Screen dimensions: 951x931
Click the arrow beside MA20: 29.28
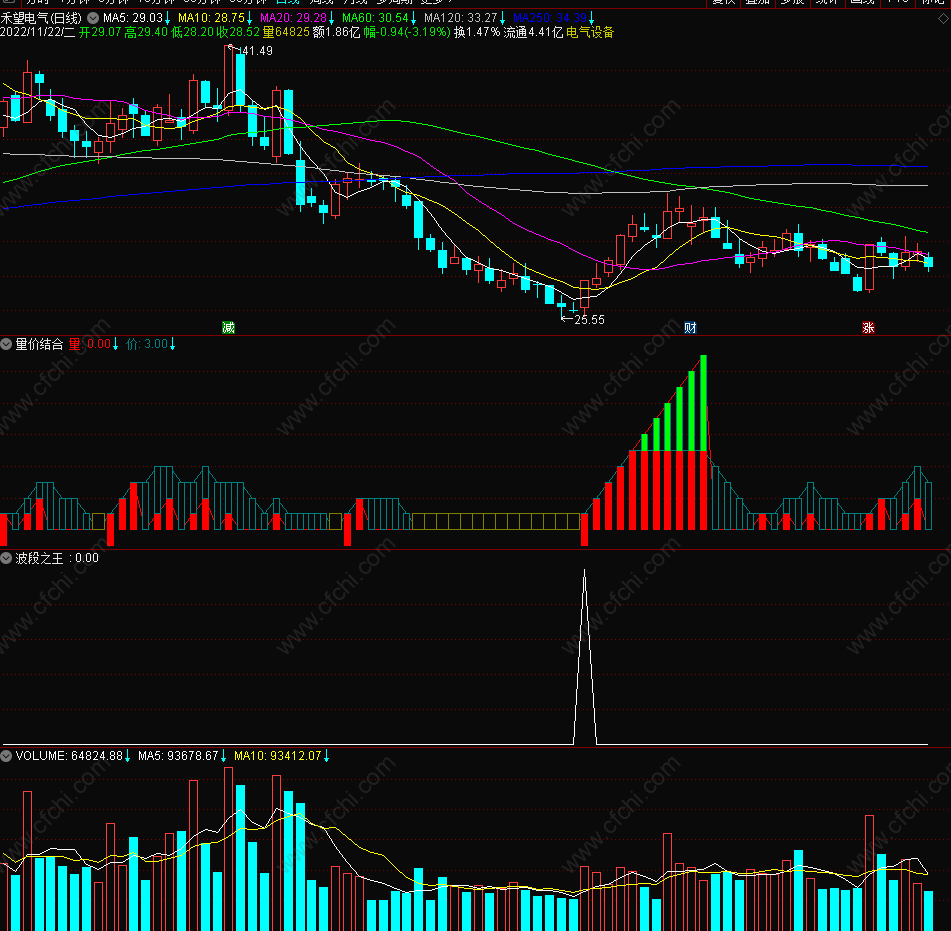[331, 18]
